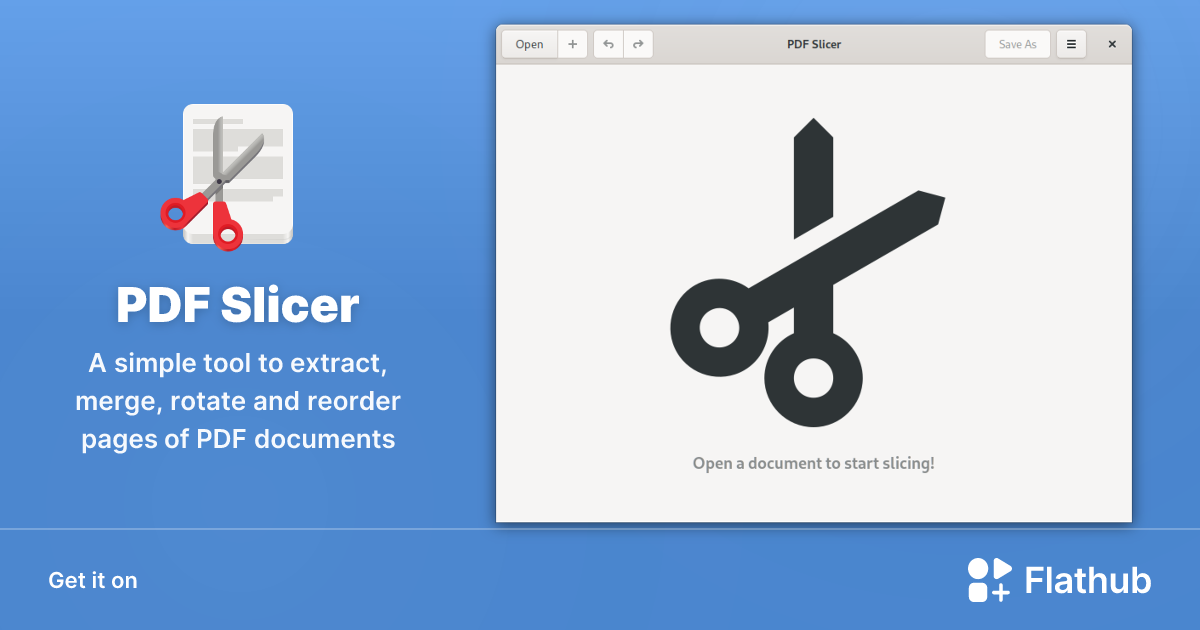Click the PDF Slicer scissors app icon
Screen dimensions: 1200x630
click(237, 174)
